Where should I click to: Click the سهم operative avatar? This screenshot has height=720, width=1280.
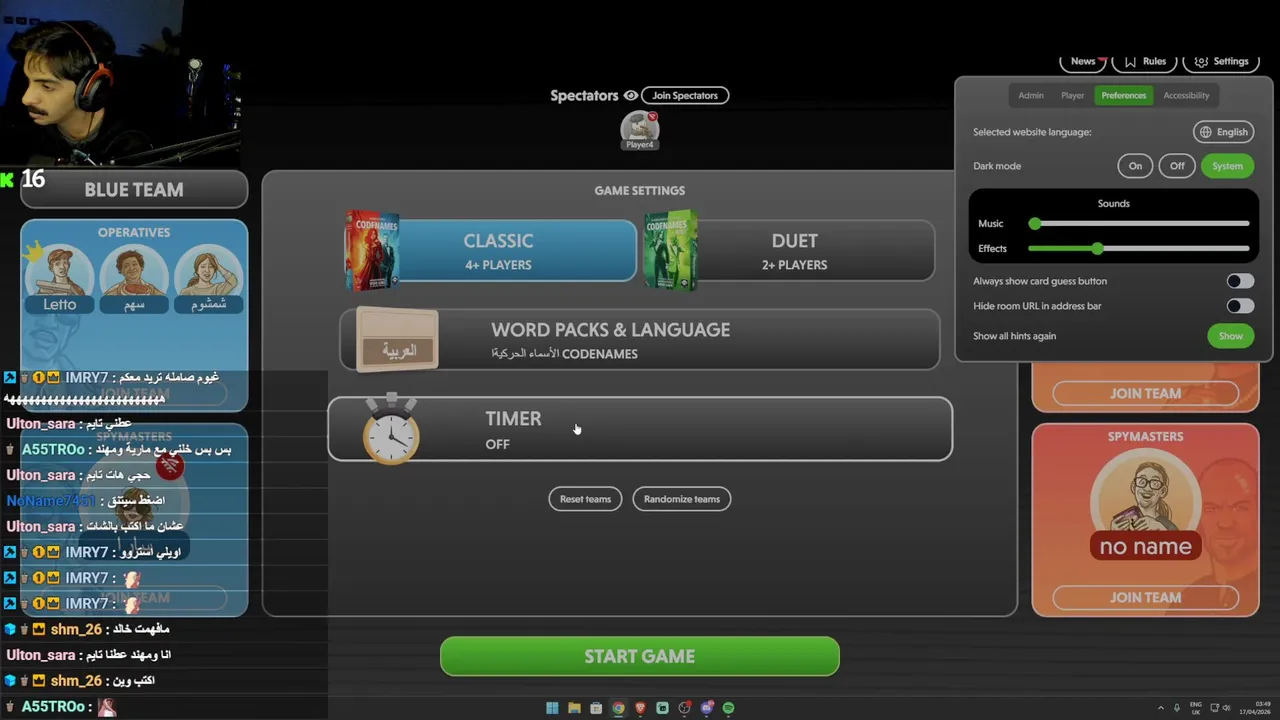coord(134,279)
